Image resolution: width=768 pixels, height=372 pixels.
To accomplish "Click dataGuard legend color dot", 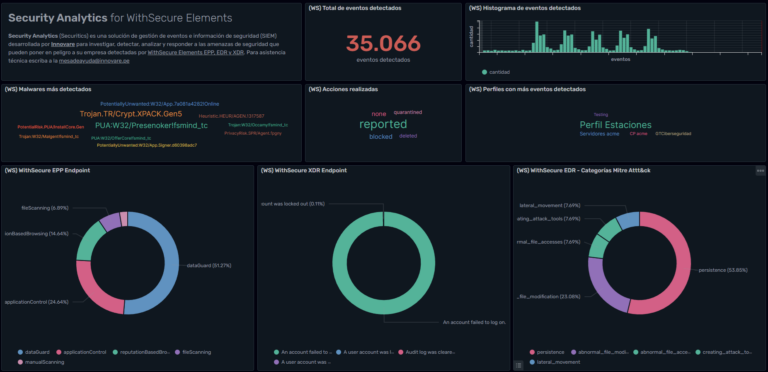I will point(20,351).
